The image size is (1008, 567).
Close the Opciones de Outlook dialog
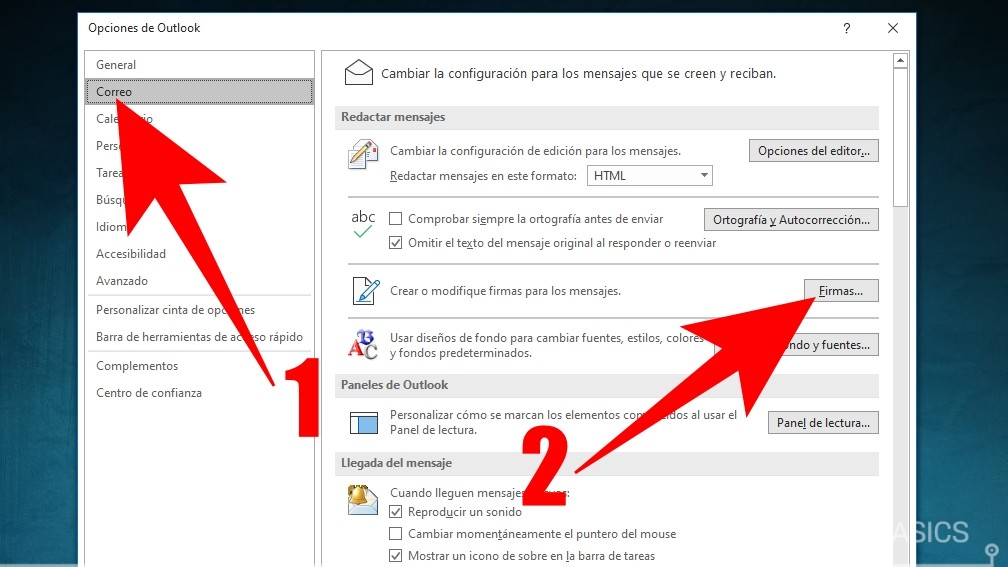893,28
